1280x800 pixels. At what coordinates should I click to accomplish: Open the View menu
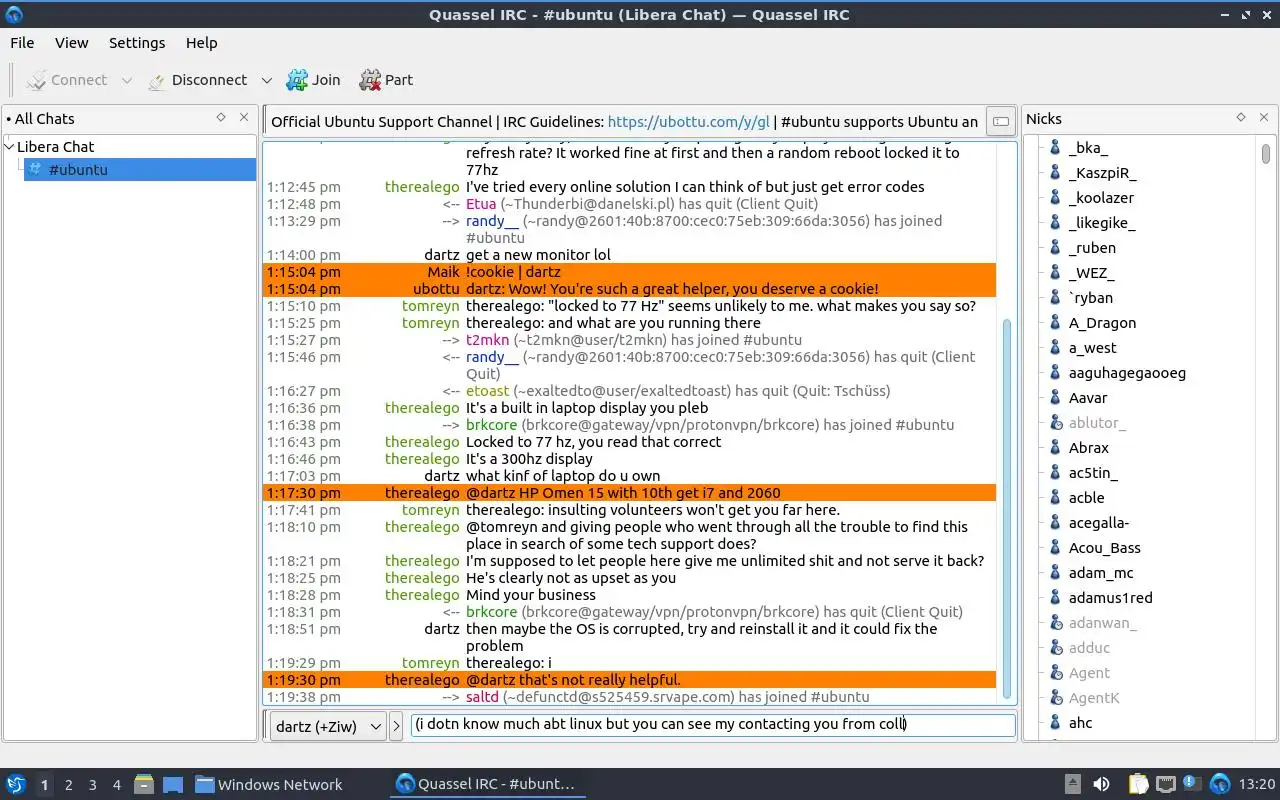[x=71, y=43]
